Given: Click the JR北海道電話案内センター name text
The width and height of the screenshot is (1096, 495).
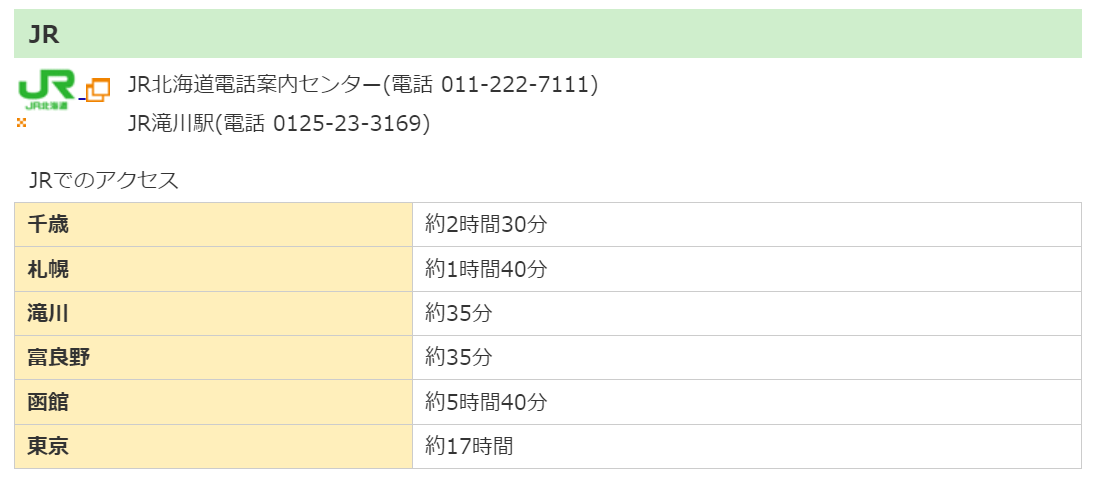Looking at the screenshot, I should pos(255,85).
